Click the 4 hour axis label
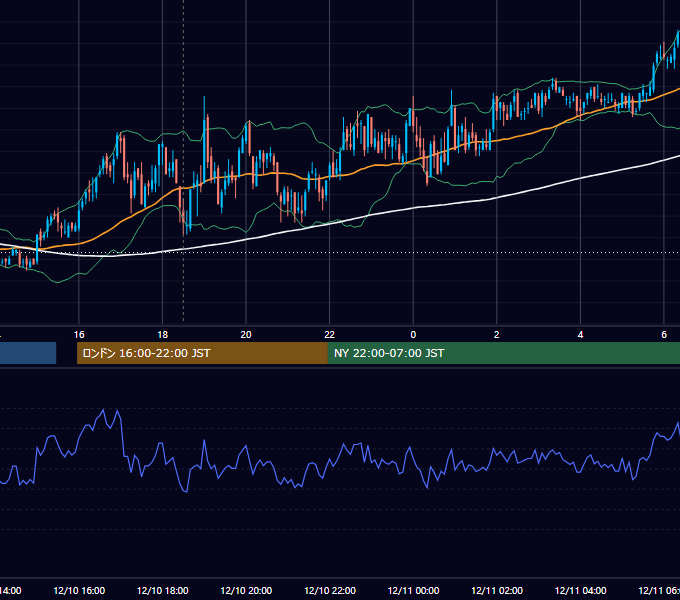680x600 pixels. coord(580,335)
